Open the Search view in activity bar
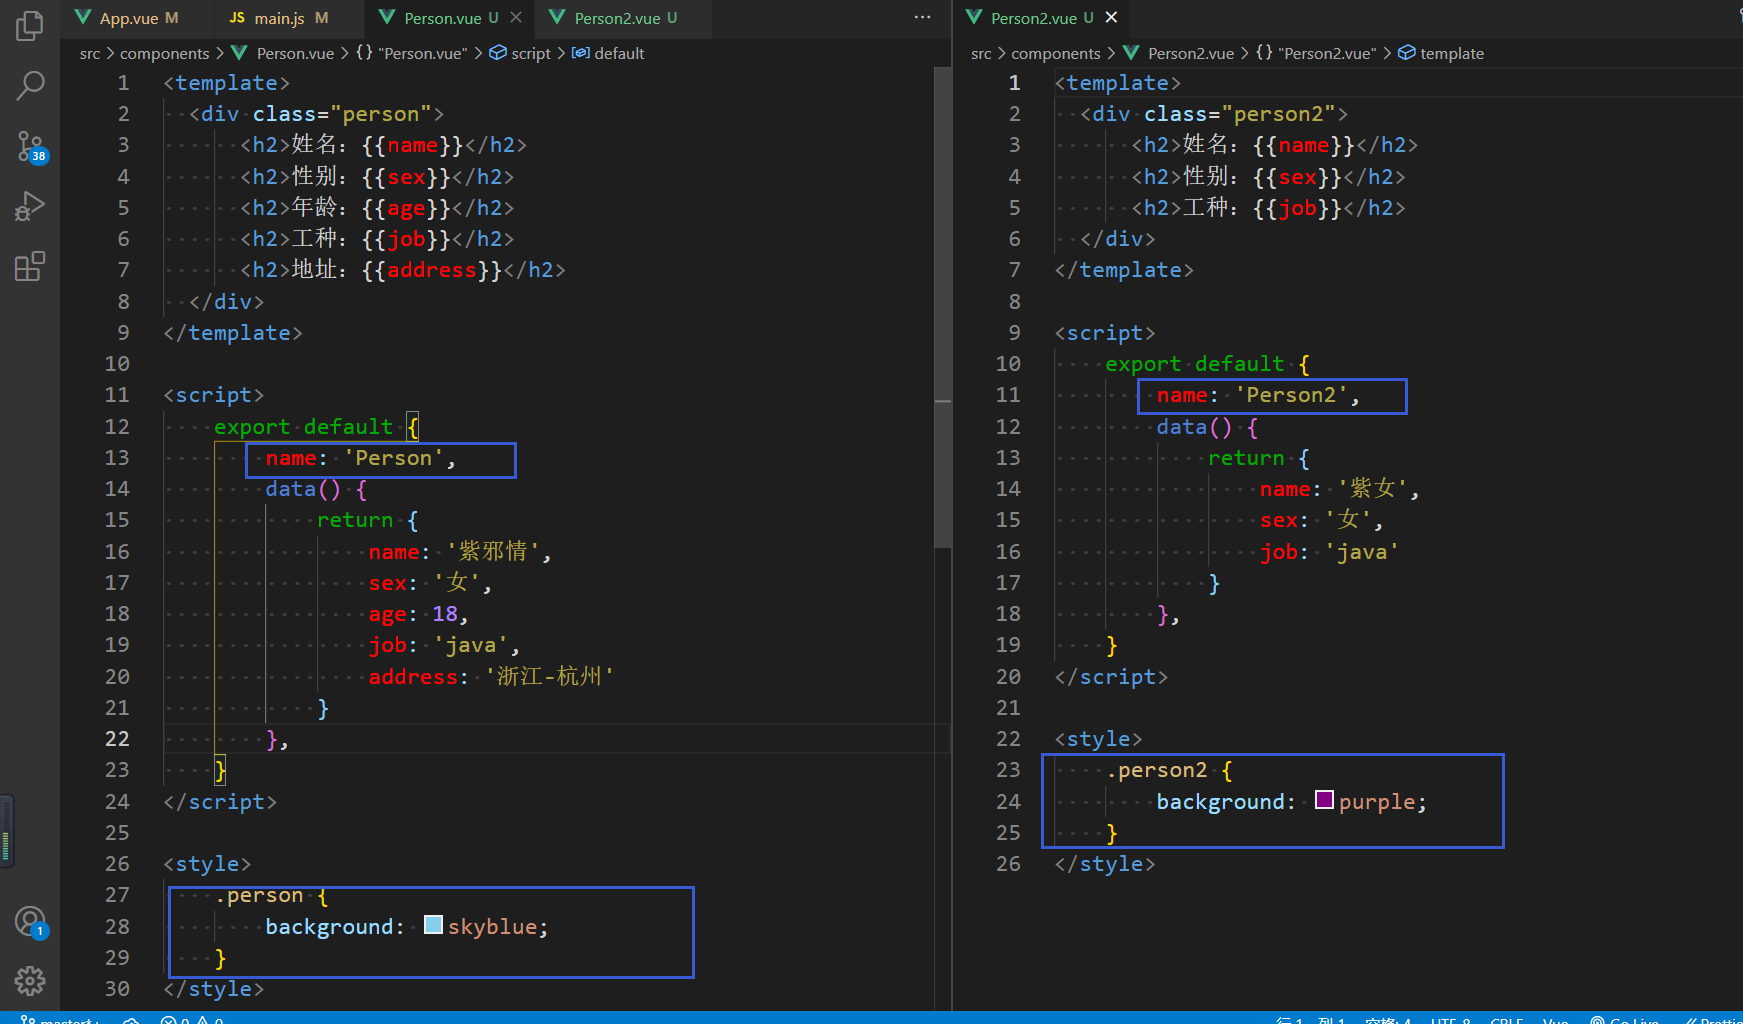The height and width of the screenshot is (1024, 1743). pyautogui.click(x=30, y=86)
